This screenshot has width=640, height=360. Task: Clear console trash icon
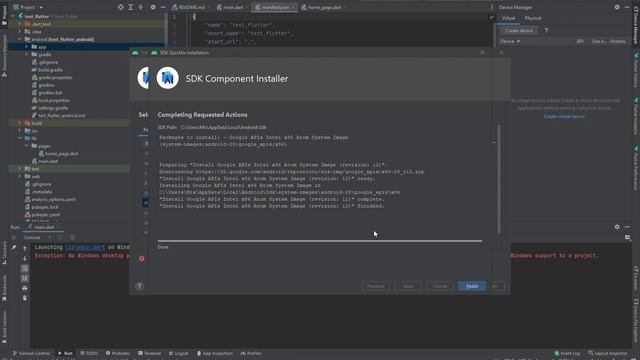coord(24,298)
